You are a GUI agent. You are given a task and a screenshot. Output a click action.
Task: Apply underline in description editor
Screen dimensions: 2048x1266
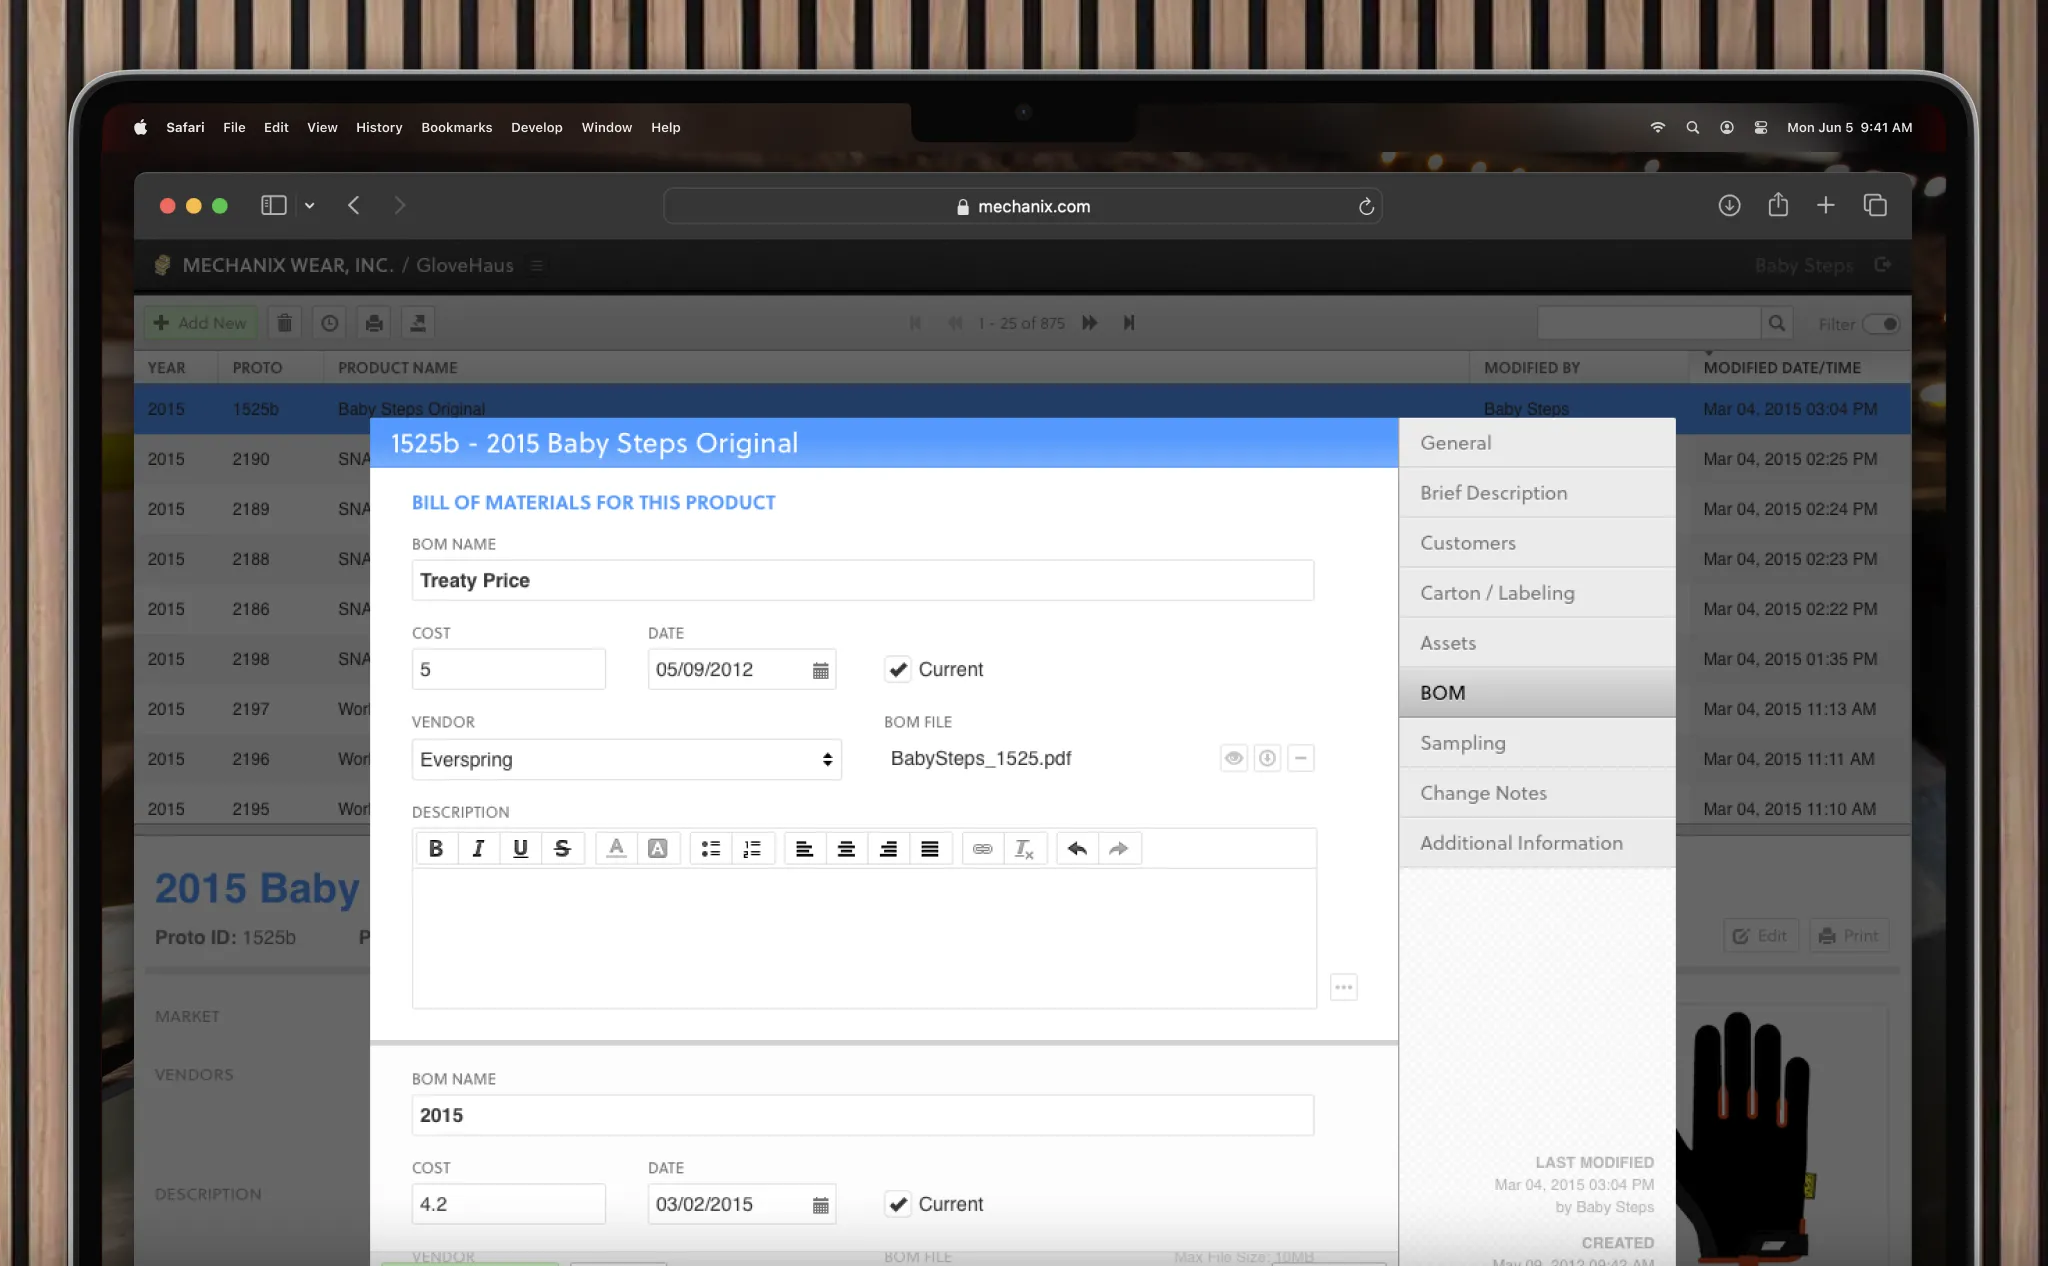[x=520, y=848]
